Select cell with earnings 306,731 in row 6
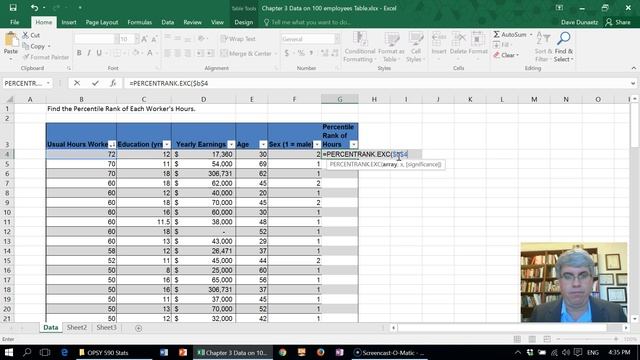 [203, 173]
